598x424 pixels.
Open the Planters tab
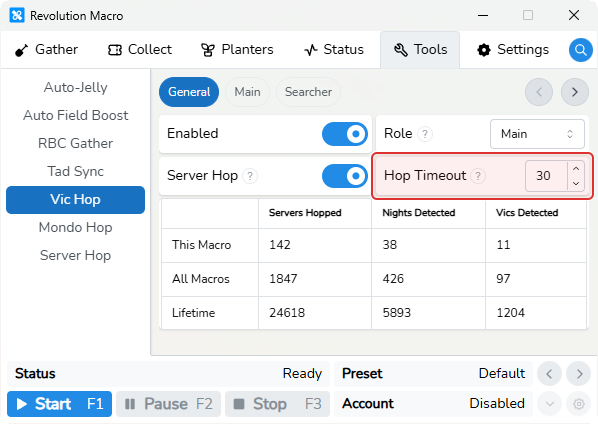point(237,50)
